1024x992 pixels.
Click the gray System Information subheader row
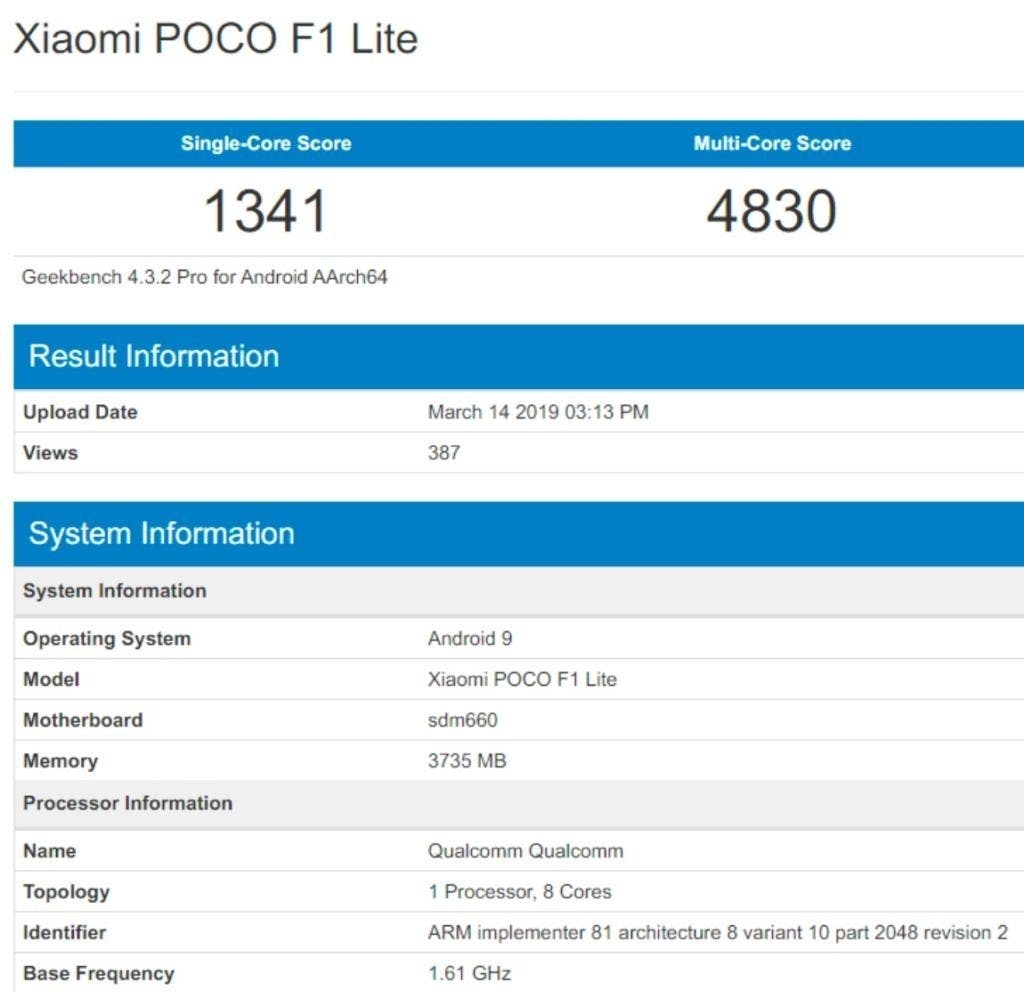click(x=115, y=591)
